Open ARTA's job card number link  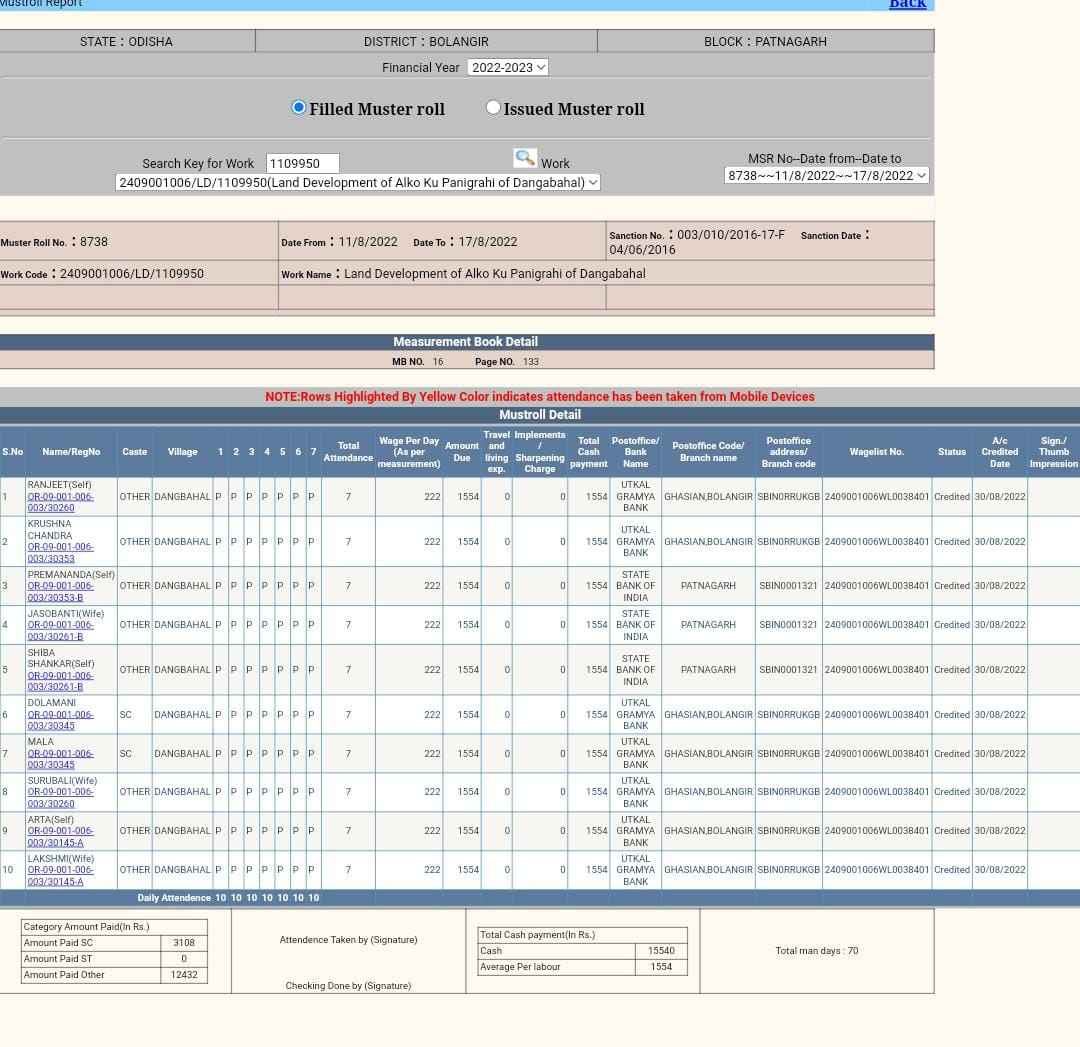tap(61, 837)
